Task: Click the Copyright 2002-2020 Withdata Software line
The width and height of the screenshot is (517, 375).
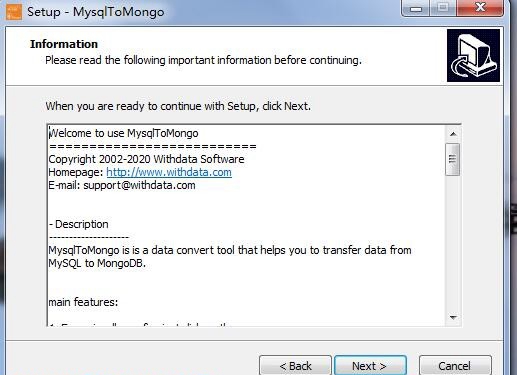Action: pos(146,159)
